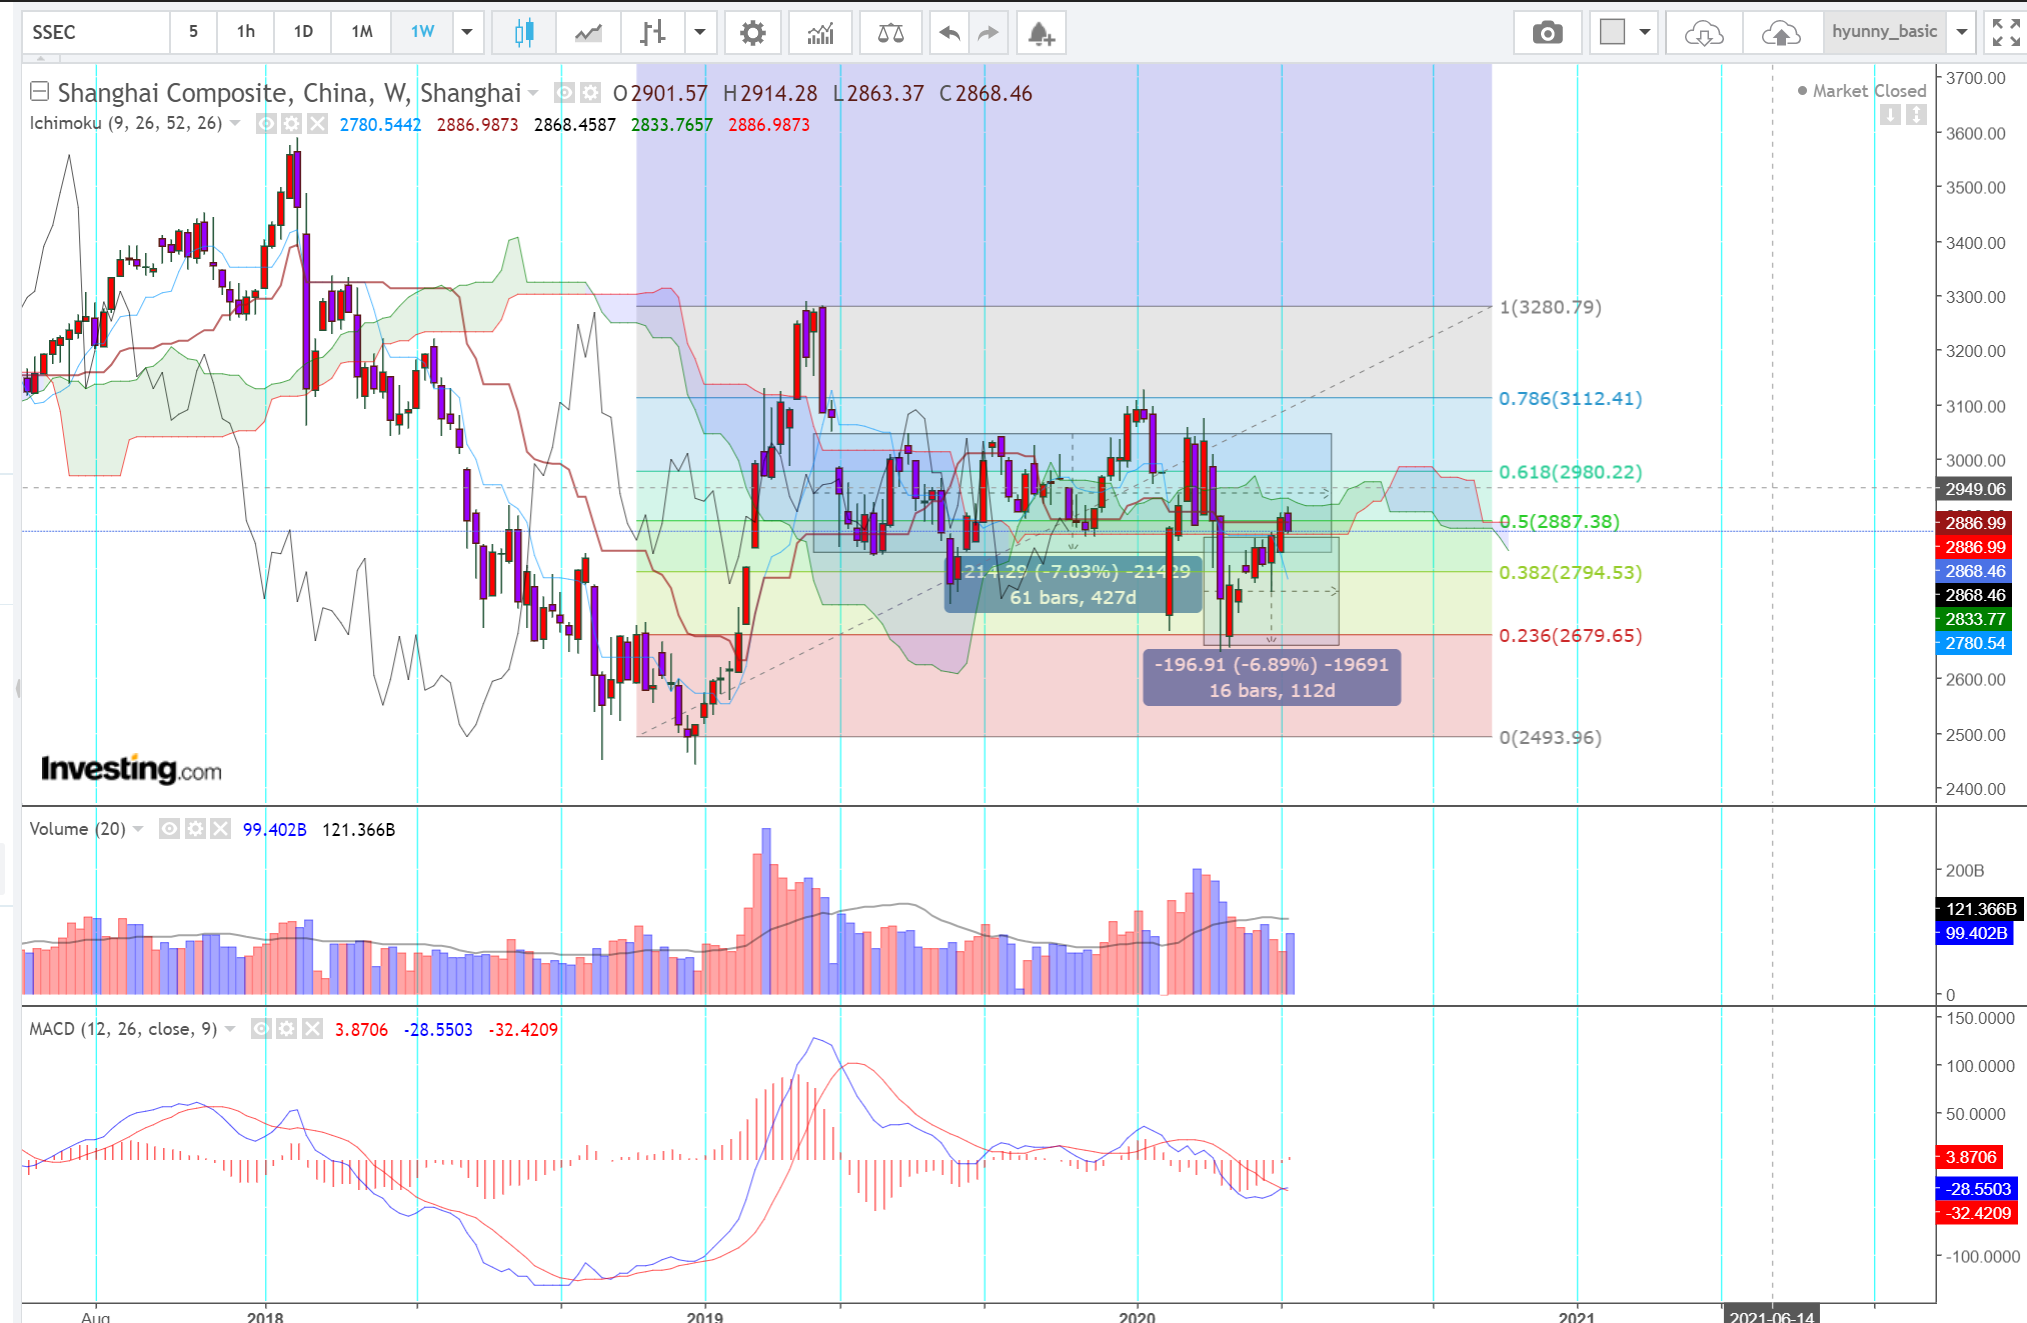Toggle visibility of the Volume indicator
Screen dimensions: 2027x1323
tap(170, 829)
